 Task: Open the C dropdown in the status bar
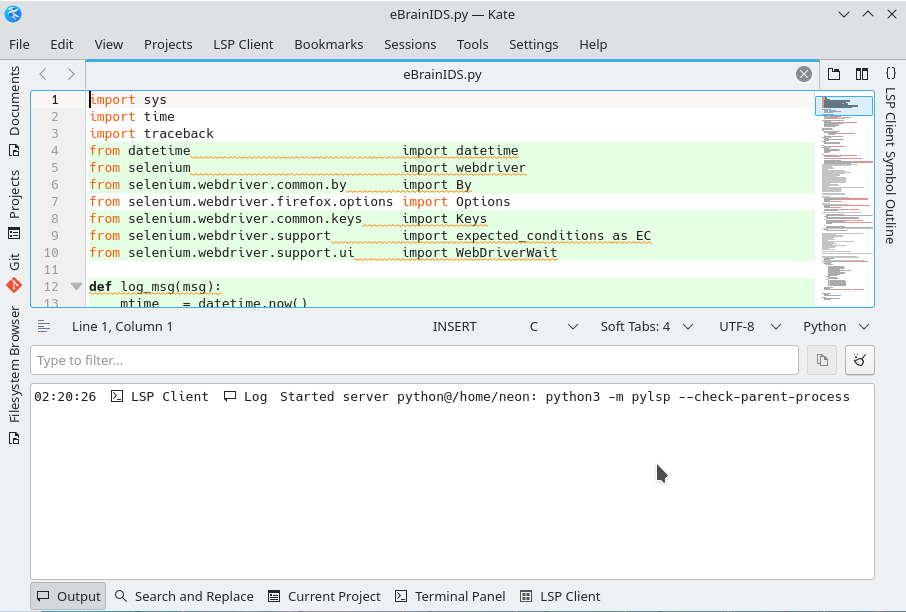tap(554, 327)
